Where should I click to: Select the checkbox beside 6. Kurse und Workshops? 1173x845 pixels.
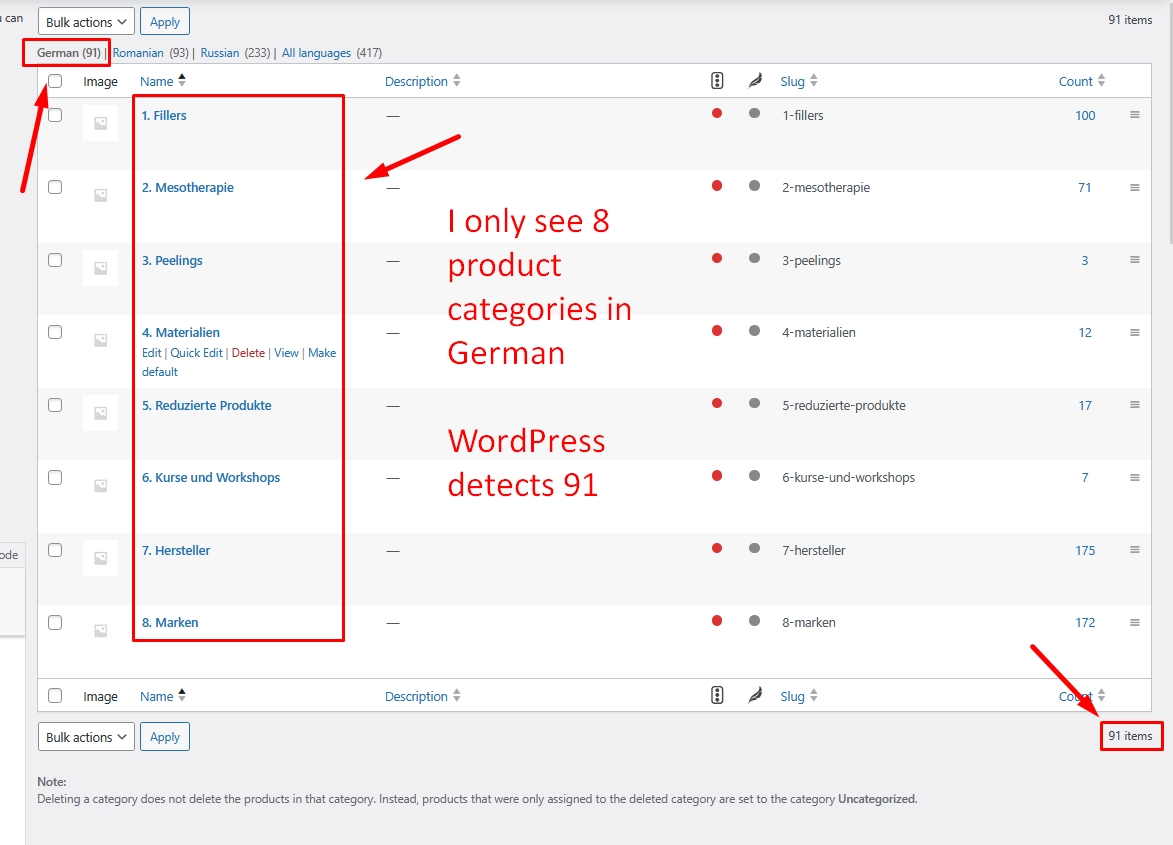55,477
